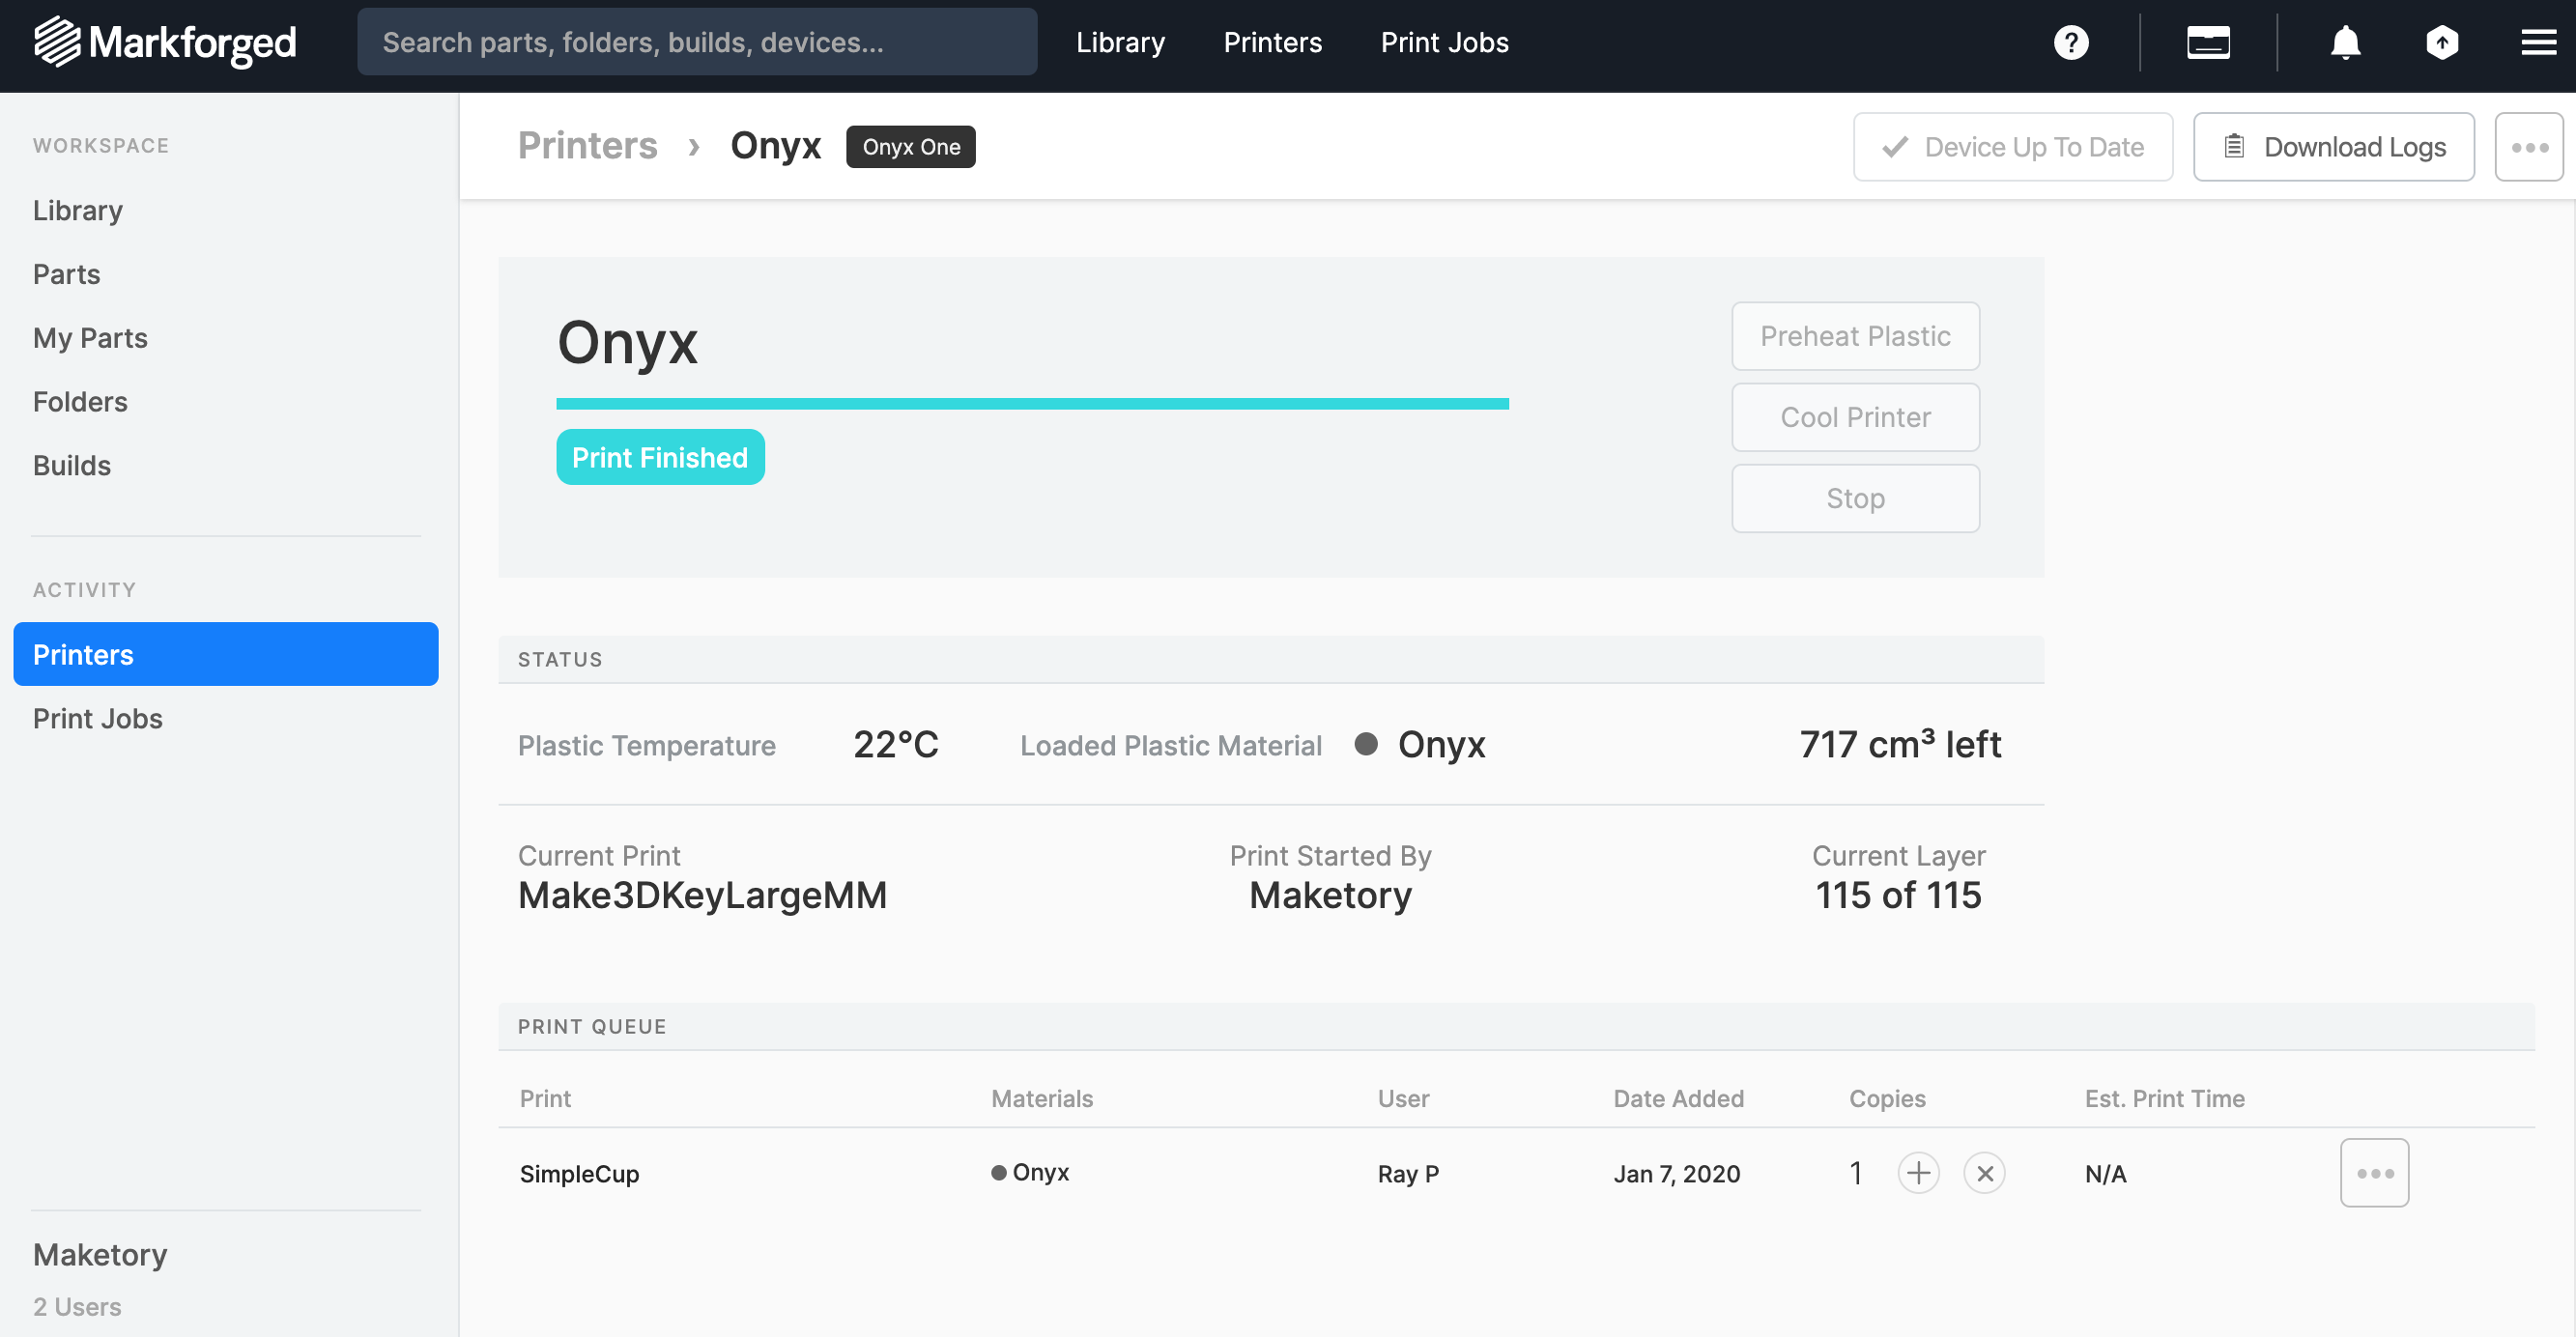Screen dimensions: 2576x1337
Task: Click the SimpleCup print name
Action: (579, 1174)
